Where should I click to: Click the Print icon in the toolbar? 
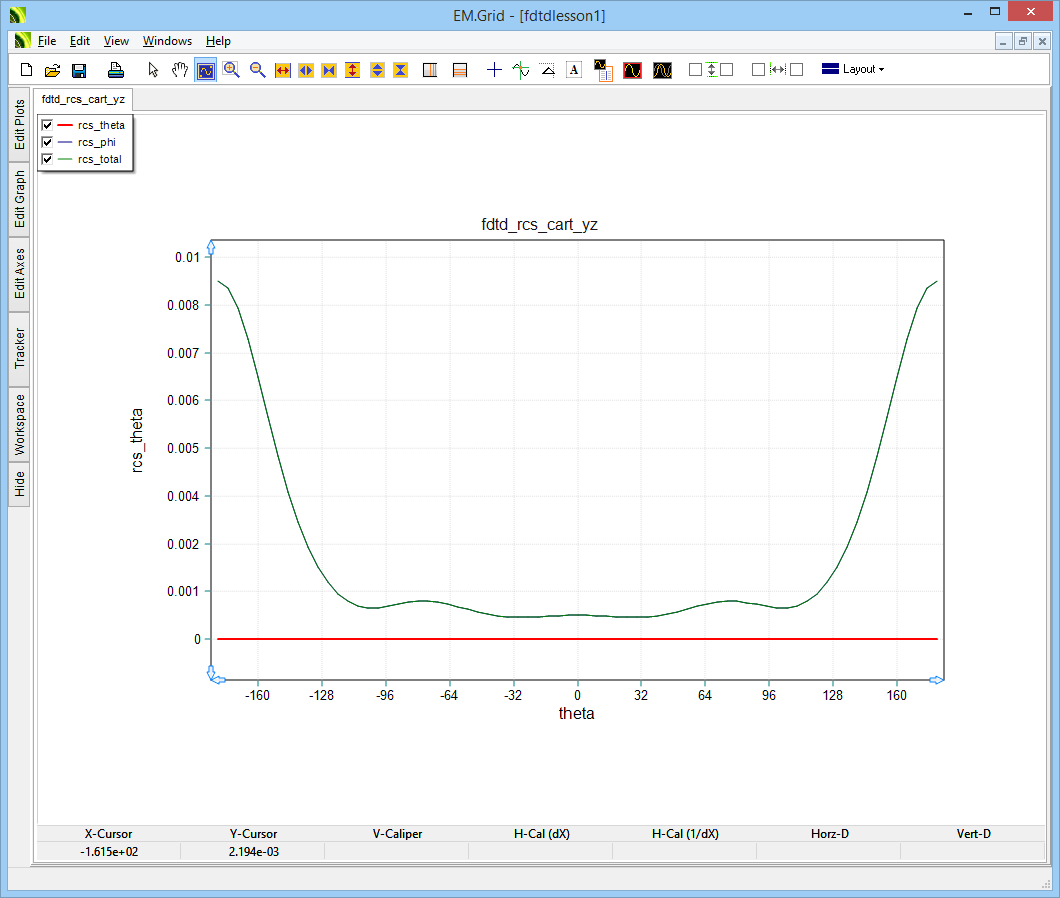point(116,70)
